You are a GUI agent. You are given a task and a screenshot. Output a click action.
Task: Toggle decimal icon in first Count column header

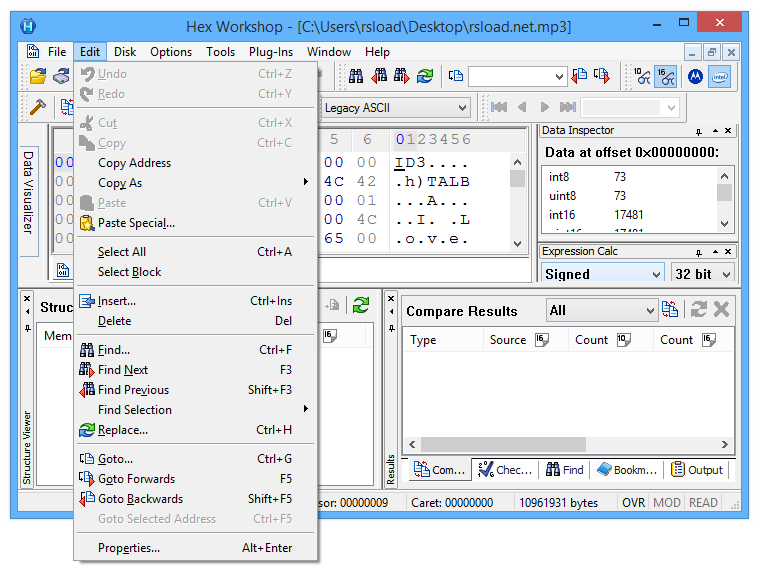pos(624,340)
